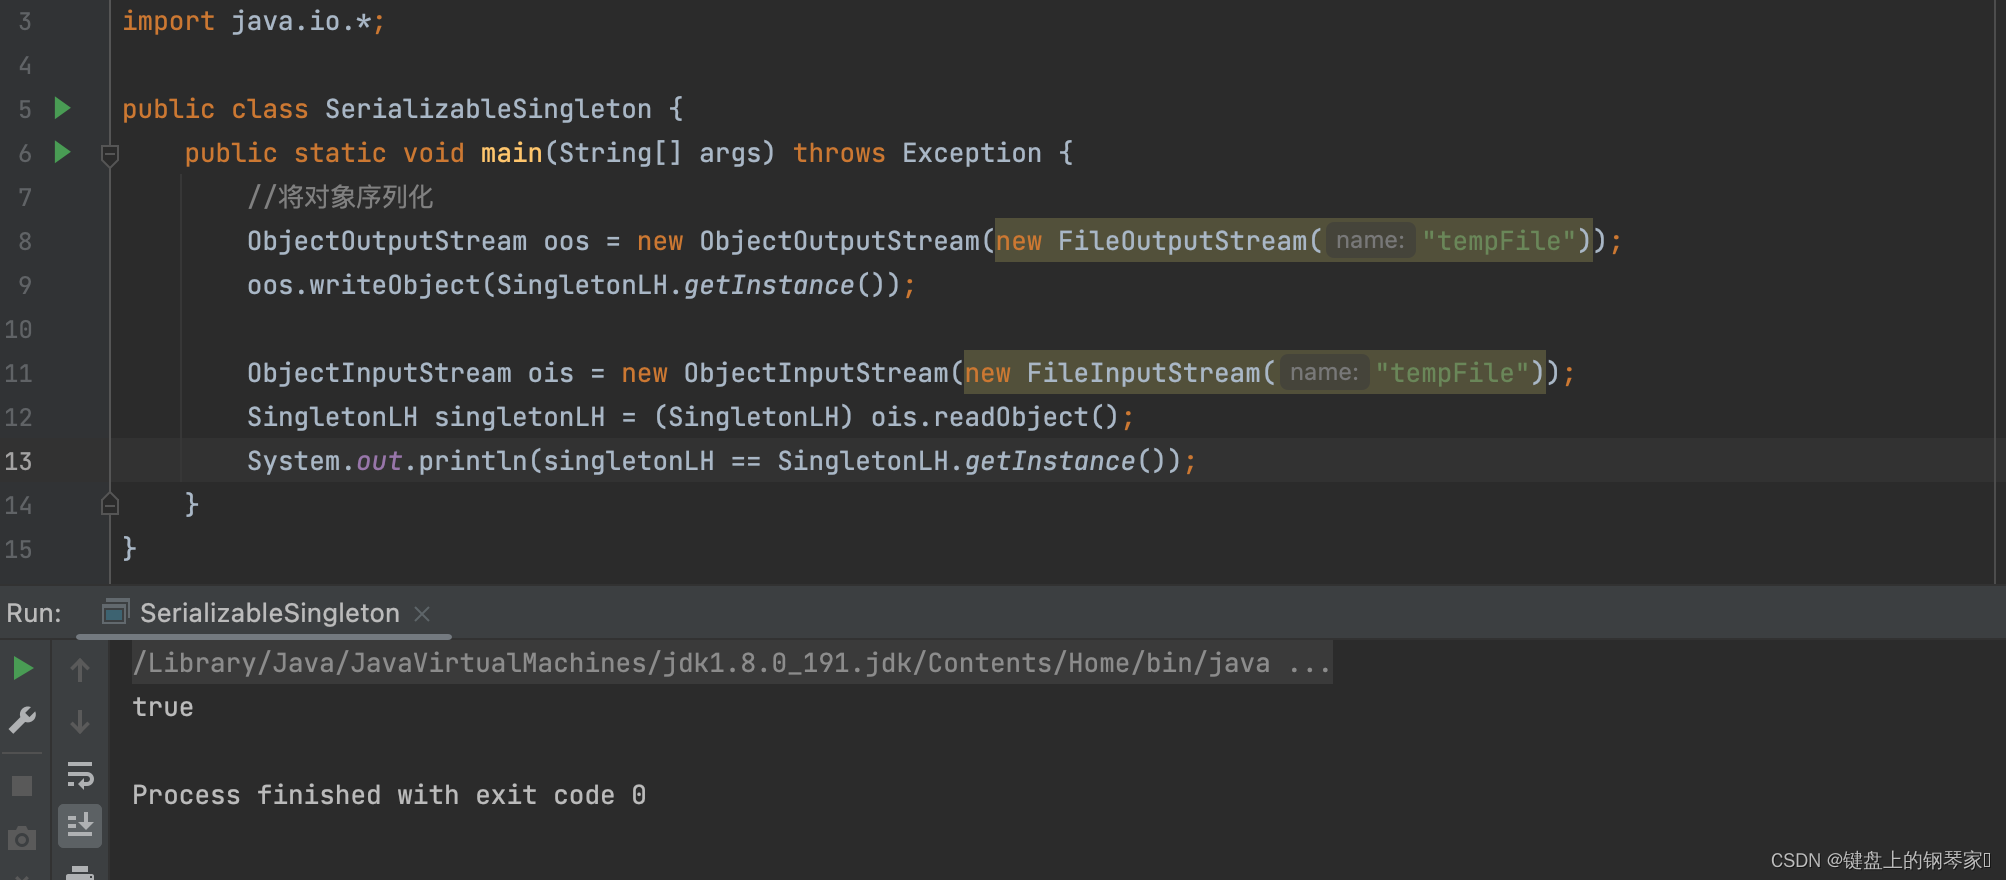2006x880 pixels.
Task: Collapse main method fold marker on line 6
Action: 110,154
